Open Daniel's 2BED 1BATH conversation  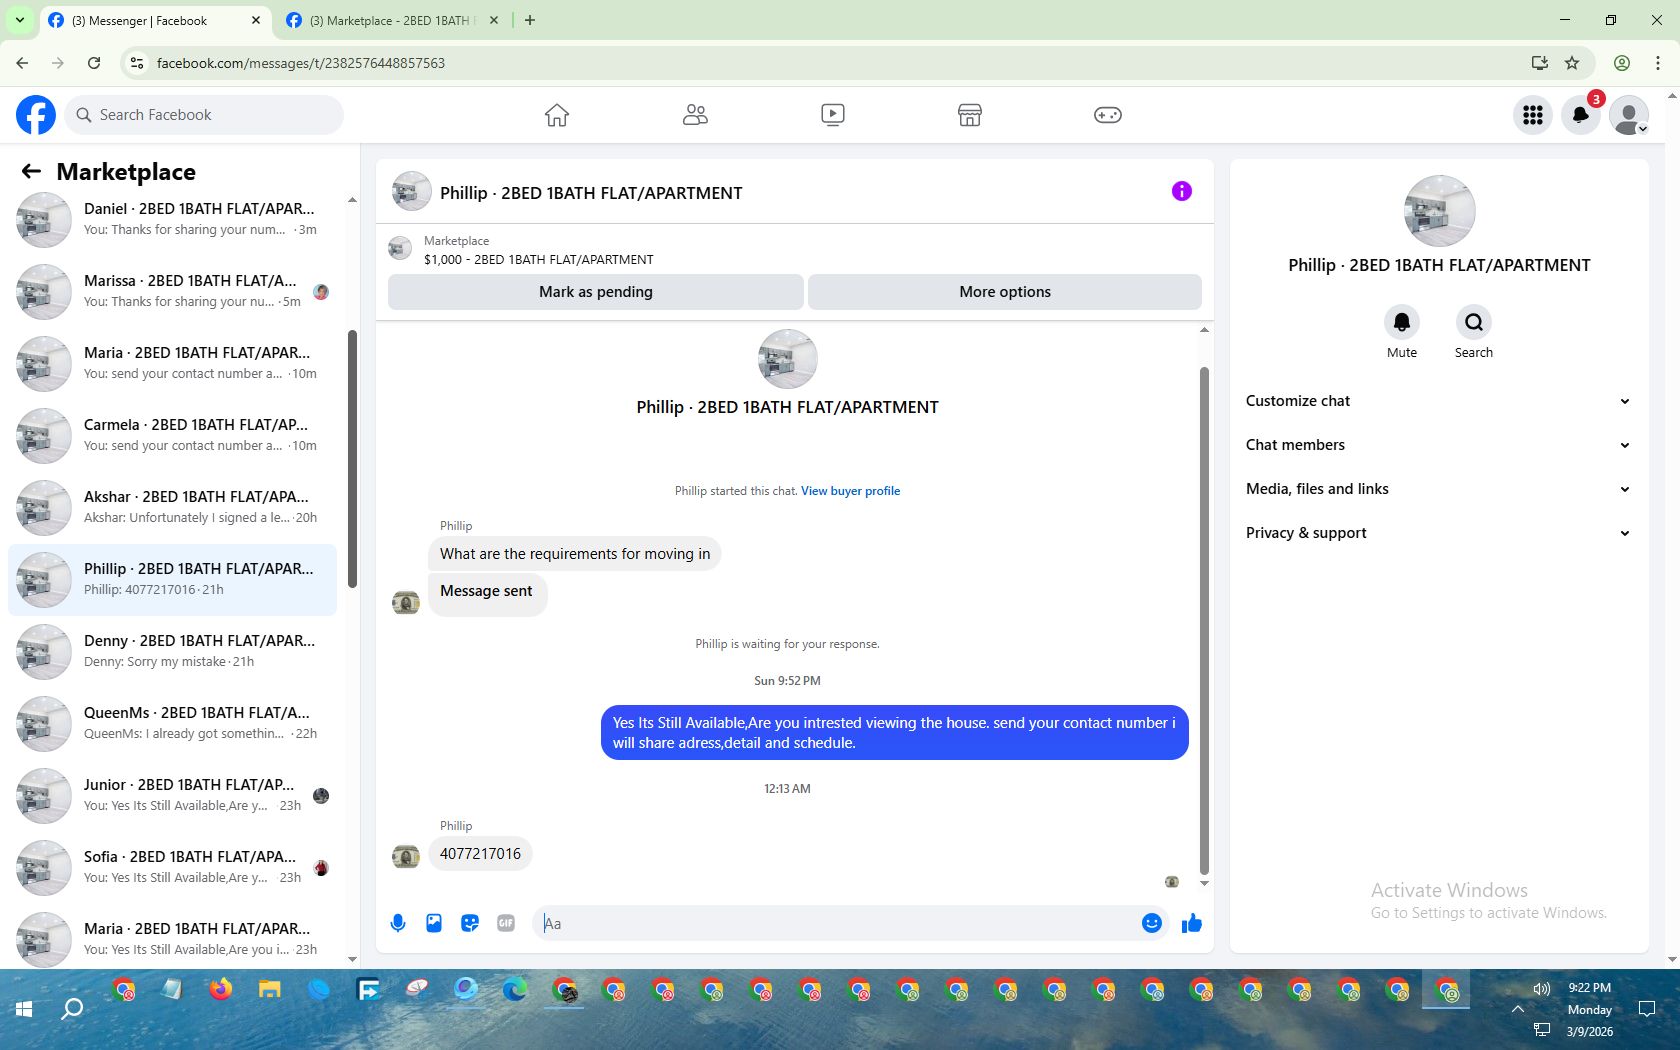172,219
